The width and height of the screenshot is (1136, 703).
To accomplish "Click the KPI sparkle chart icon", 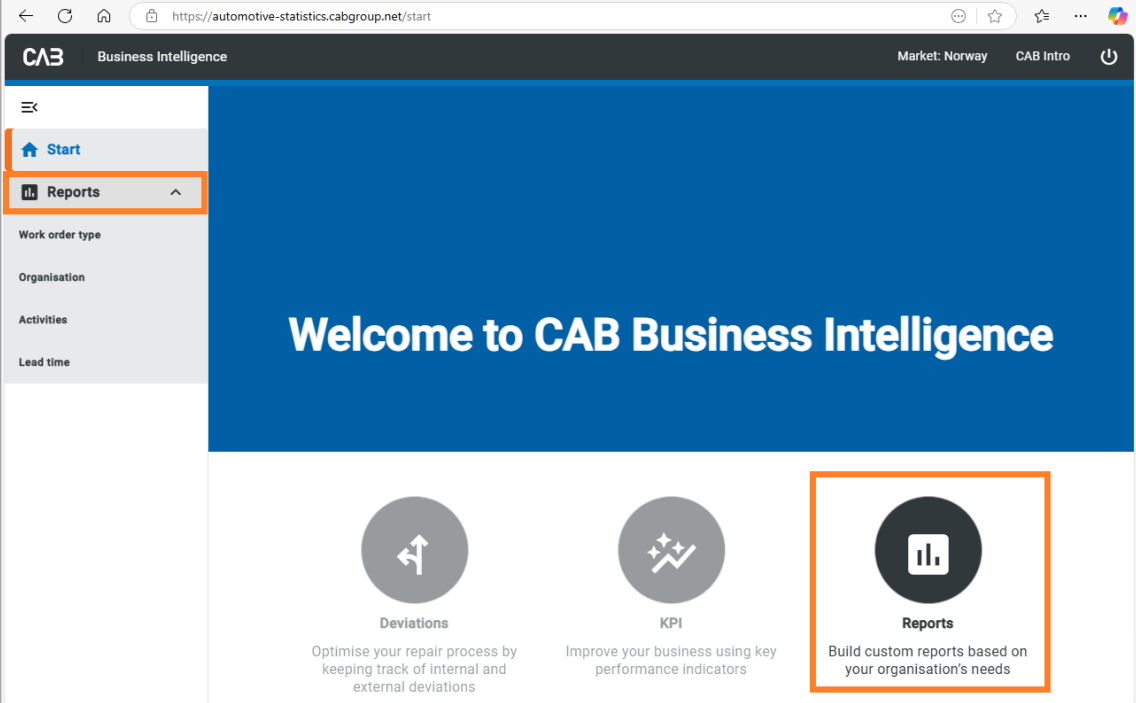I will 671,549.
